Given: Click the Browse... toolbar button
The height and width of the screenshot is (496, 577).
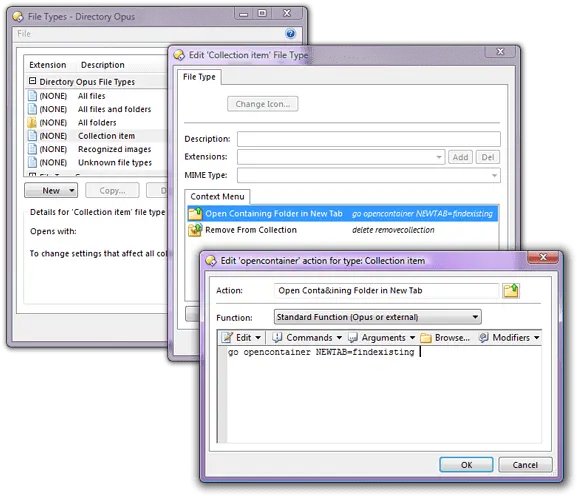Looking at the screenshot, I should (445, 337).
